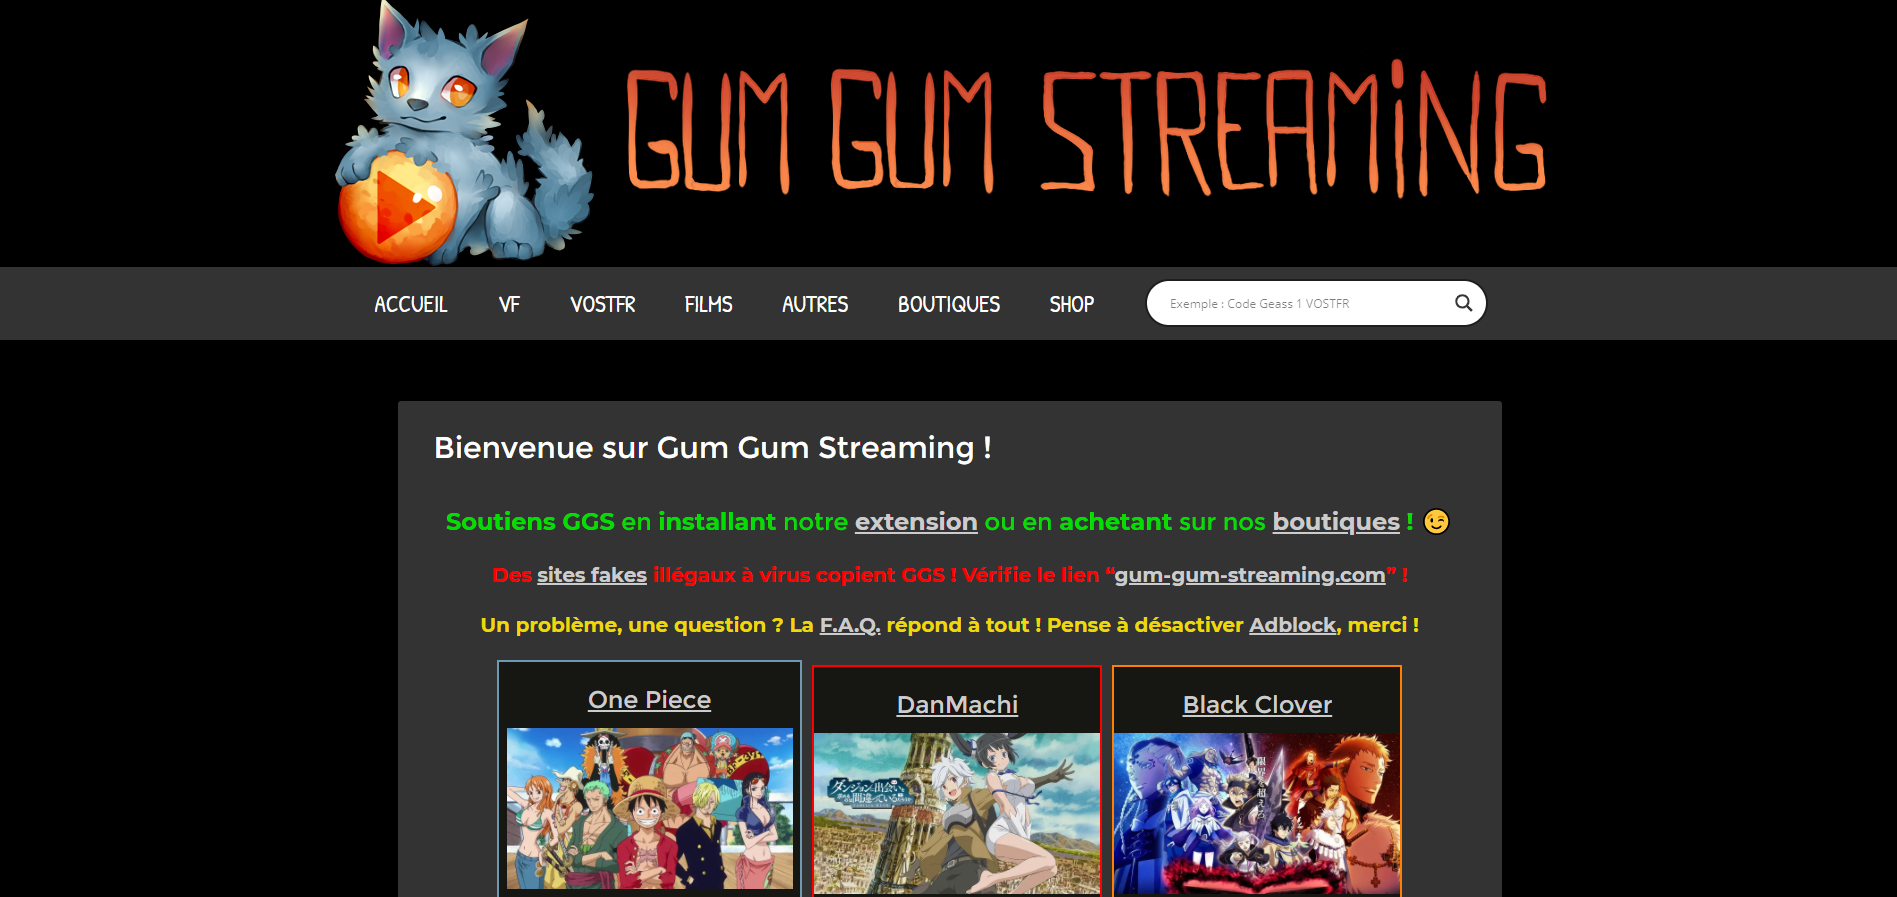The width and height of the screenshot is (1897, 897).
Task: Follow the boutiques link in green text
Action: pyautogui.click(x=1336, y=522)
